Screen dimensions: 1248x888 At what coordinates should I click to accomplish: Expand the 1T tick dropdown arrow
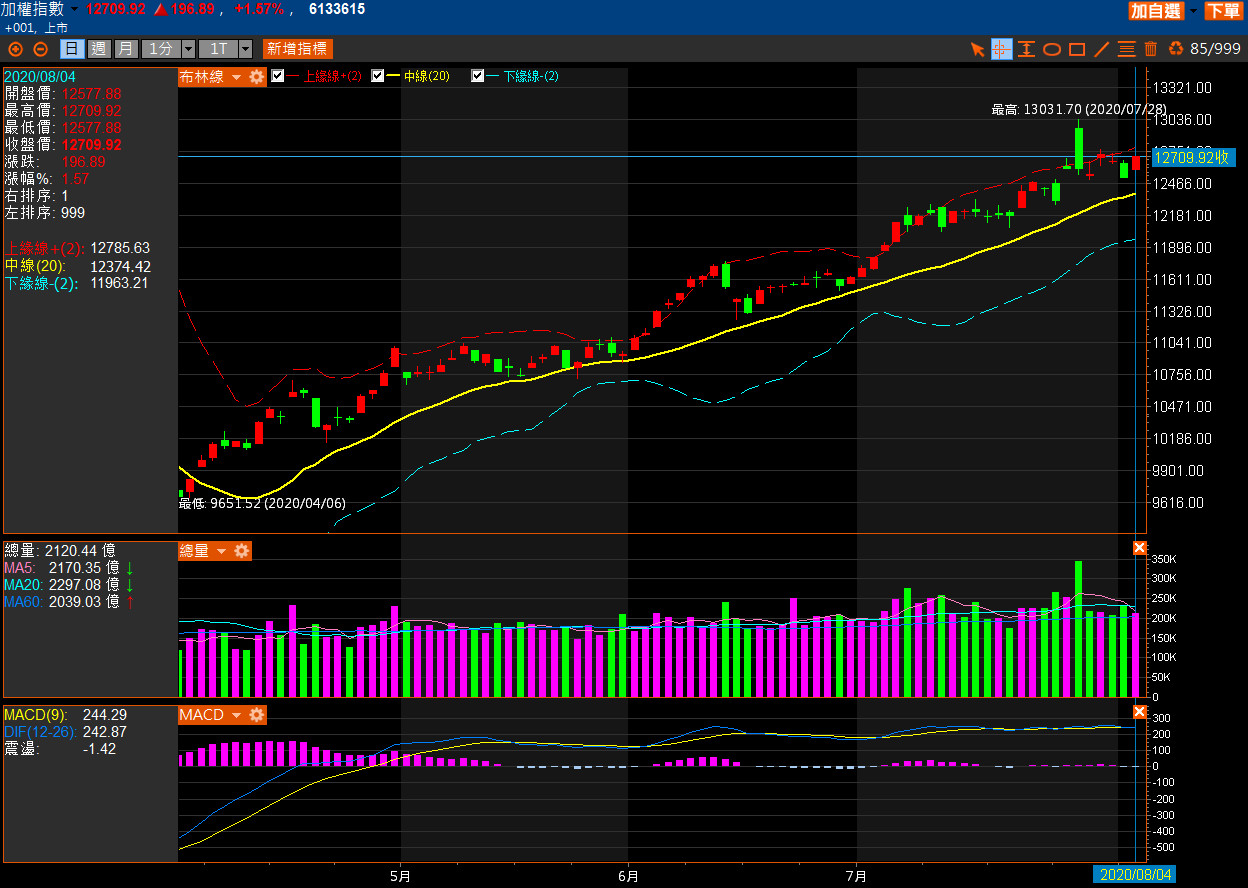[x=245, y=49]
